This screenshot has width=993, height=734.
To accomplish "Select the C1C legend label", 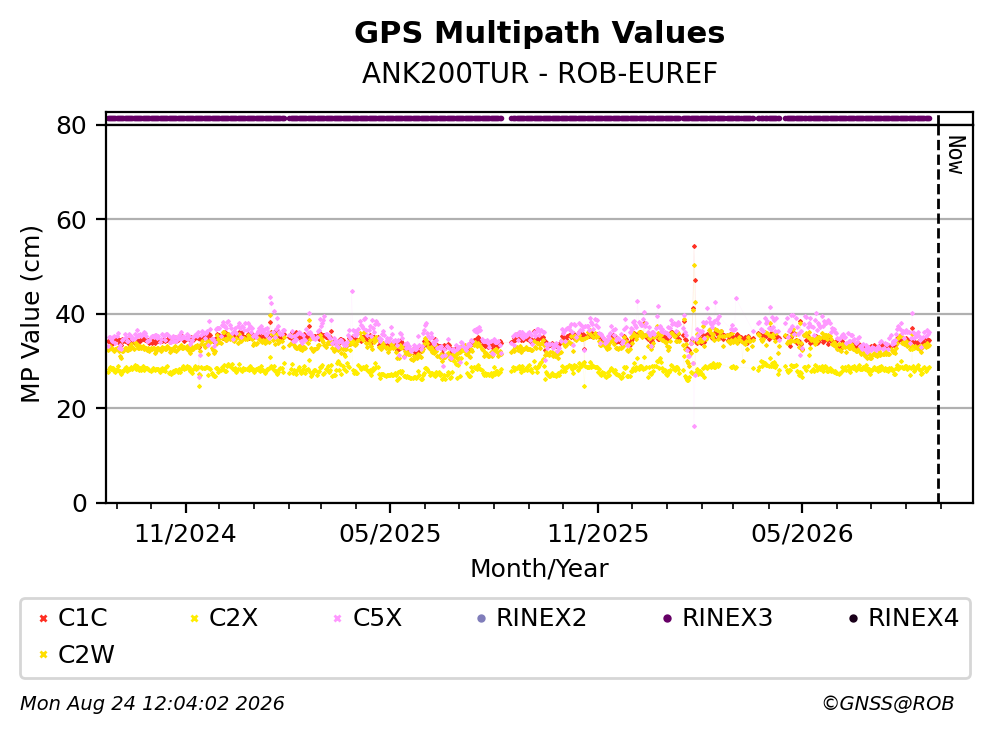I will [82, 617].
